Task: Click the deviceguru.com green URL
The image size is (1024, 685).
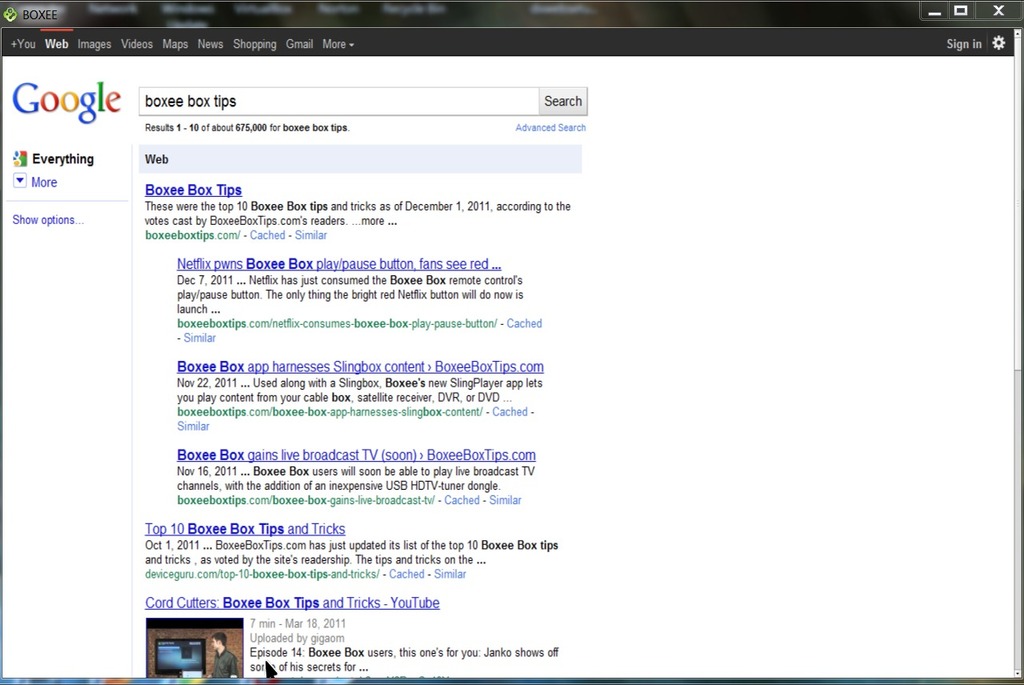Action: 262,574
